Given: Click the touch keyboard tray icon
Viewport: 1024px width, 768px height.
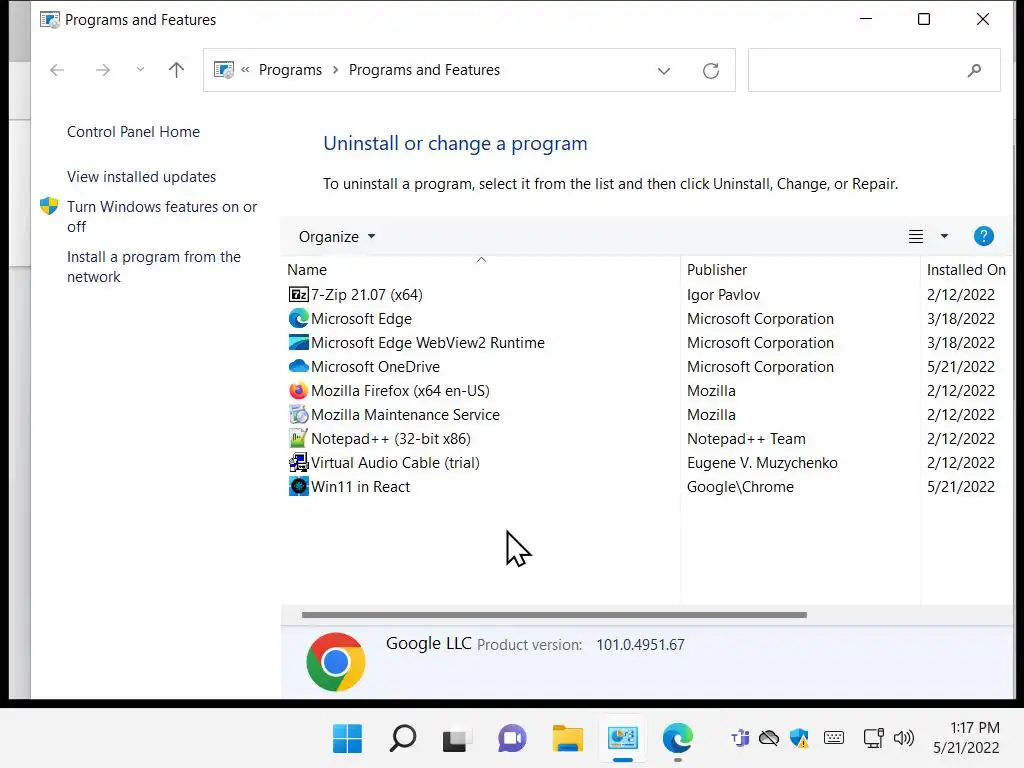Looking at the screenshot, I should pyautogui.click(x=834, y=738).
